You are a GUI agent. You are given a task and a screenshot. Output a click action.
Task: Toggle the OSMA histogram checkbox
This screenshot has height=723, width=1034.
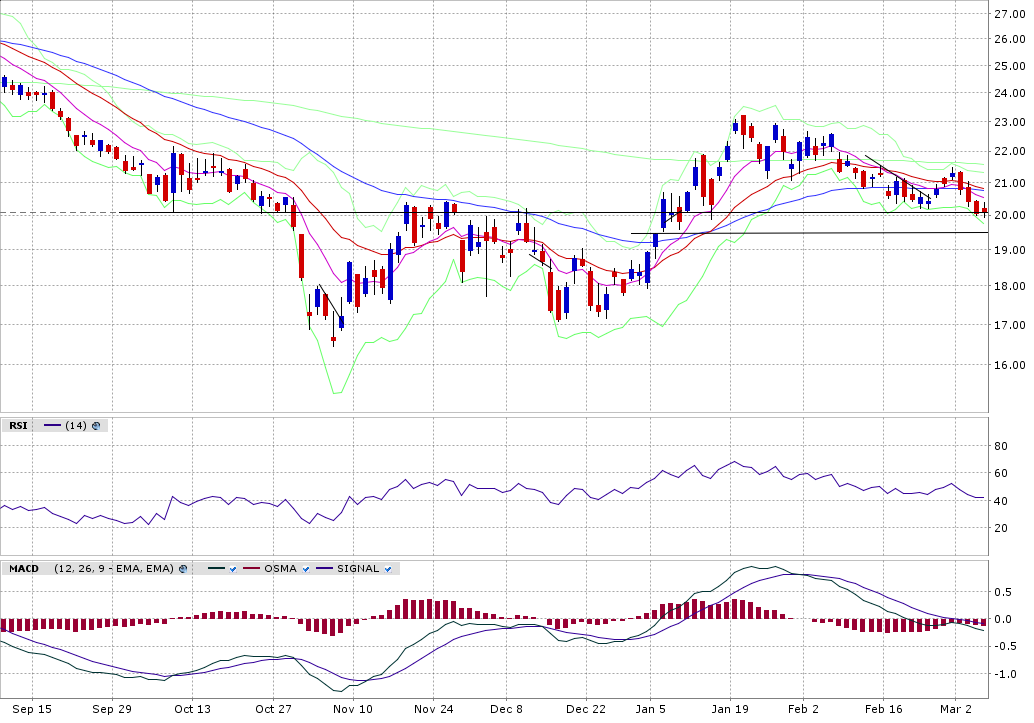(x=306, y=569)
